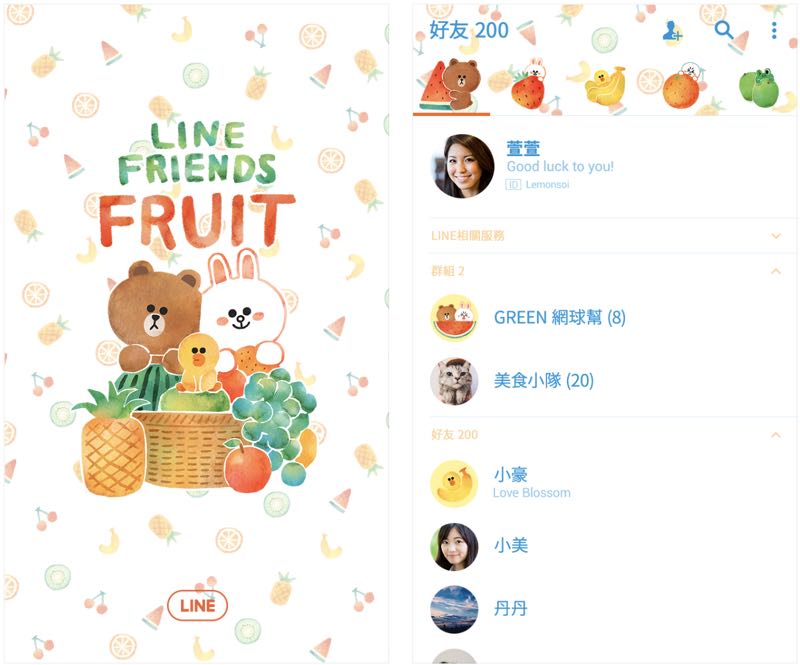
Task: Open own profile photo 萱萱
Action: tap(463, 166)
